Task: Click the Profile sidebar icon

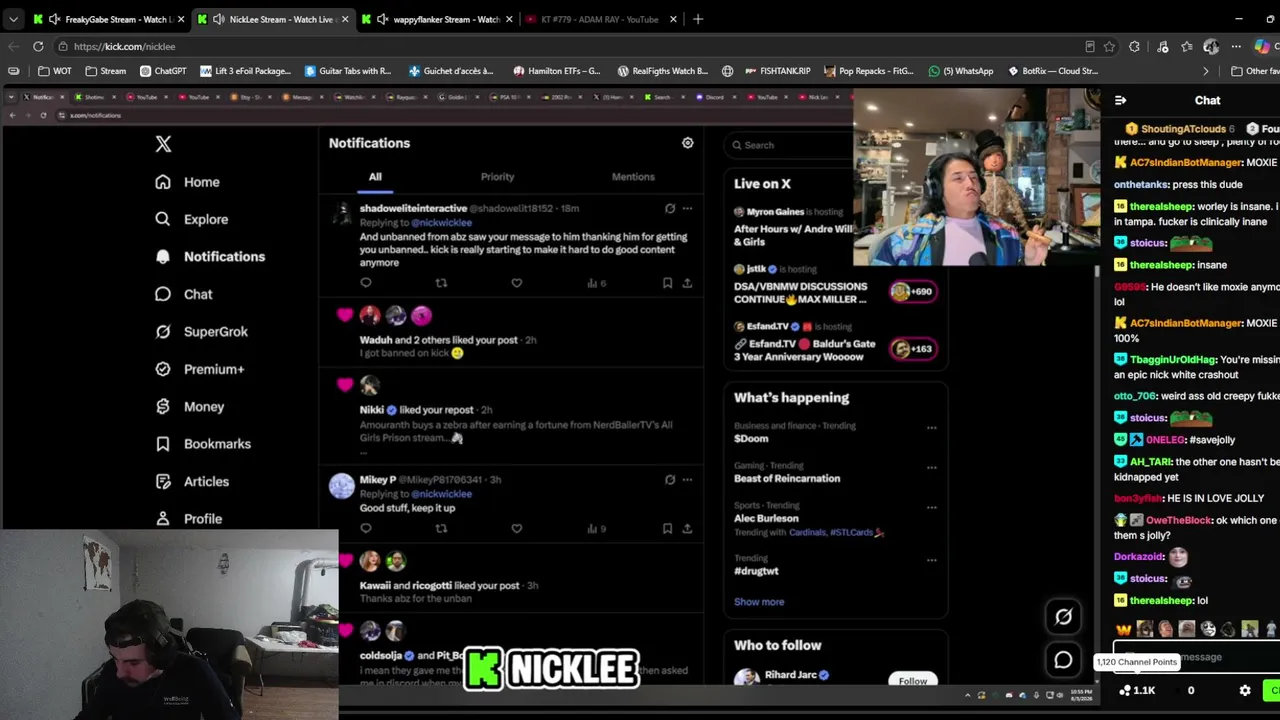Action: point(163,519)
